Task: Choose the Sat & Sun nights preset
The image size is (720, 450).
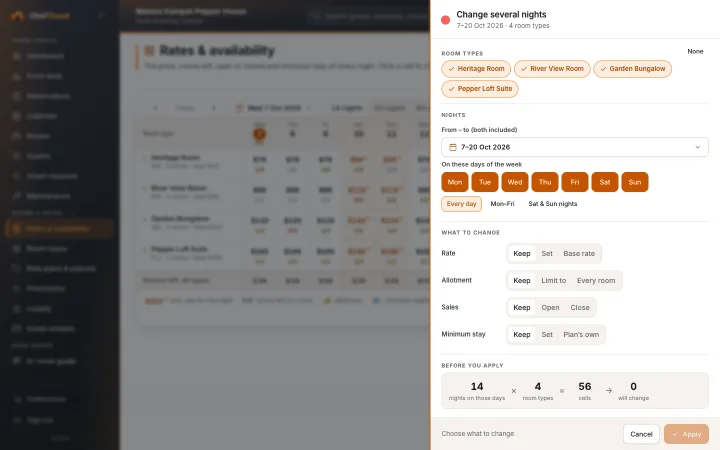Action: coord(552,204)
